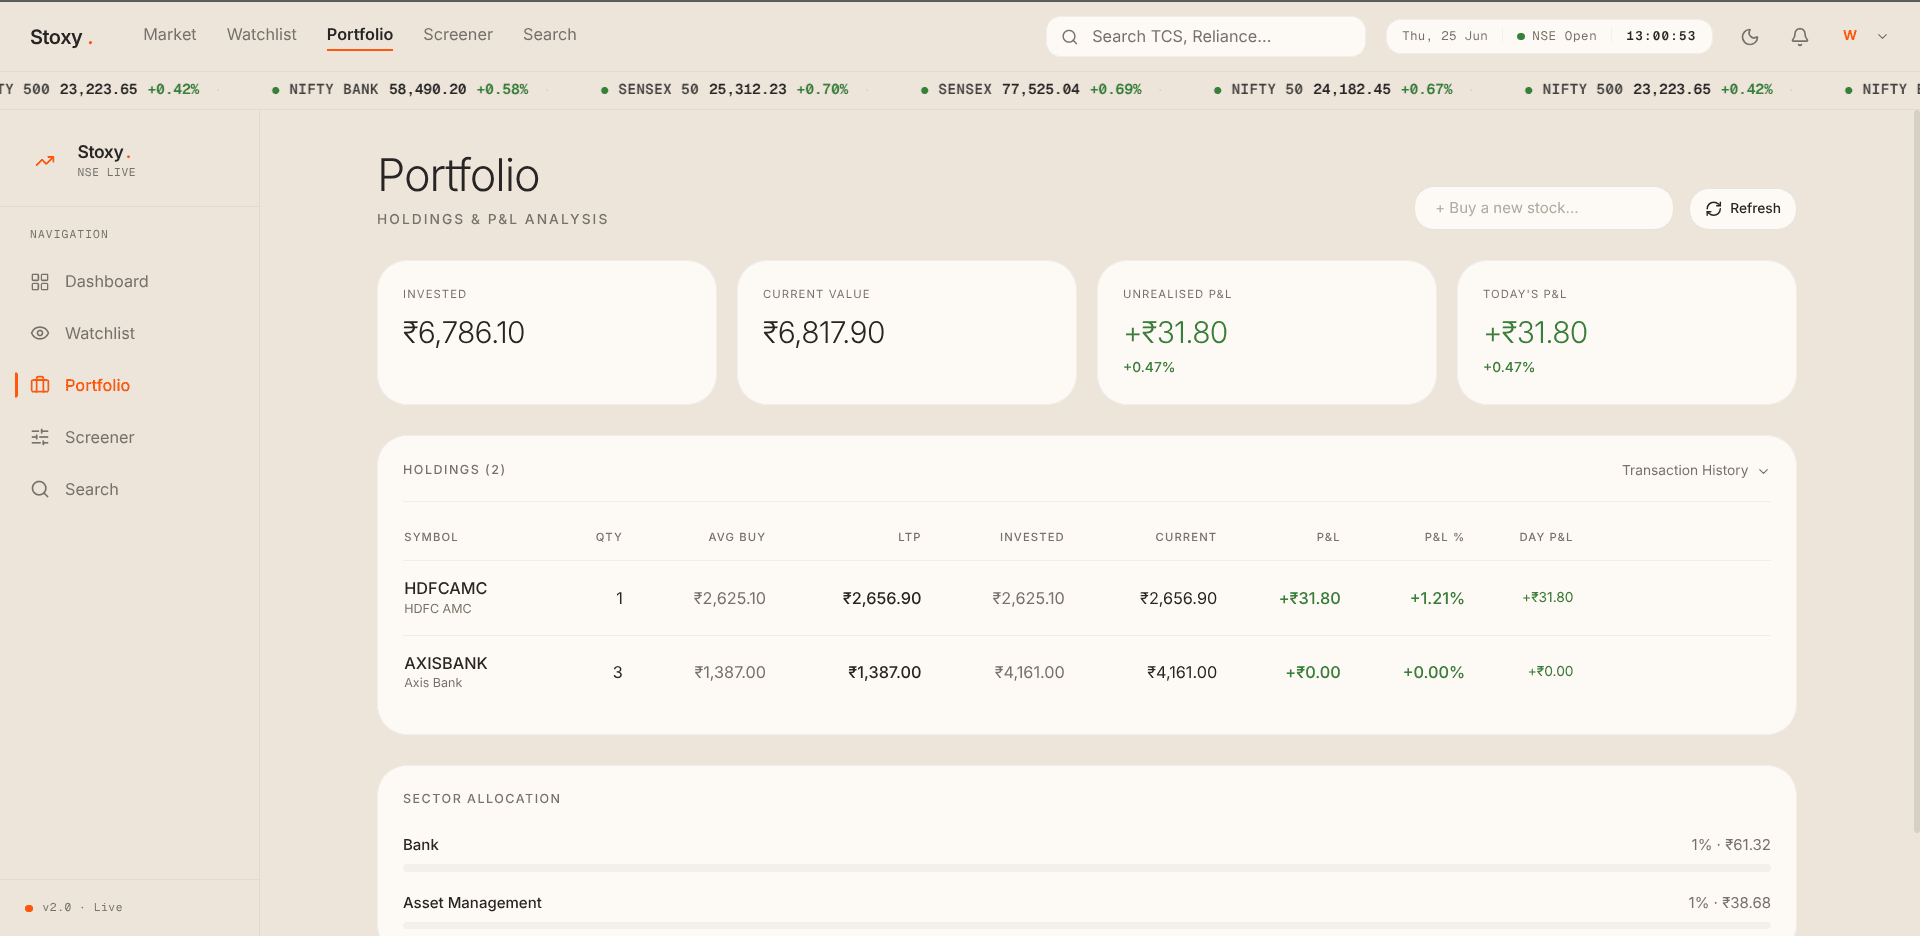Click the AVG BUY column header
Viewport: 1920px width, 936px height.
[737, 538]
